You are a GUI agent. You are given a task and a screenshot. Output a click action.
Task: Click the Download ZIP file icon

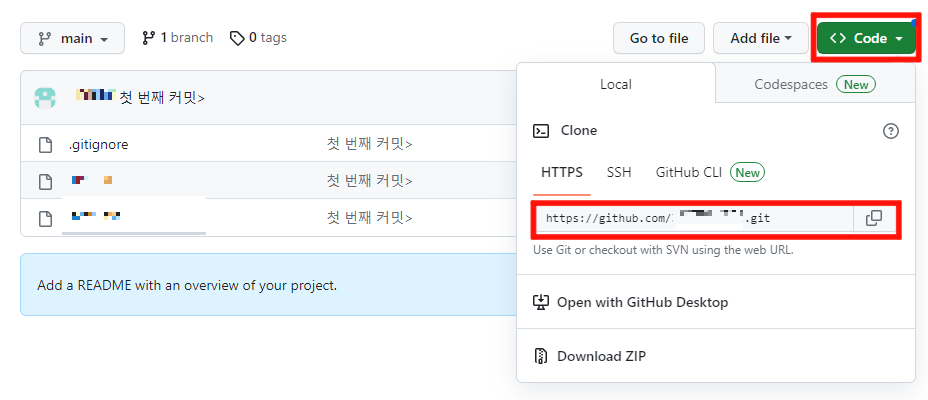[x=540, y=356]
